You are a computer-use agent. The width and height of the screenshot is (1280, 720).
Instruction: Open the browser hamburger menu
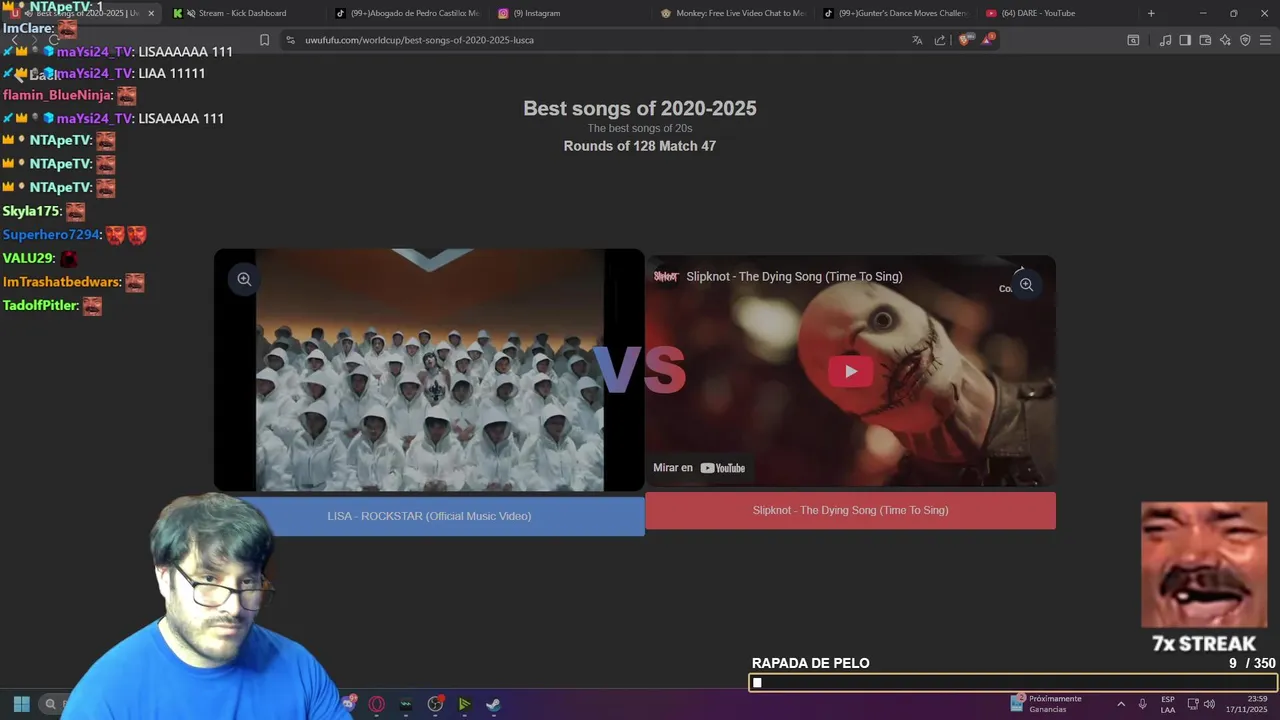[1266, 40]
